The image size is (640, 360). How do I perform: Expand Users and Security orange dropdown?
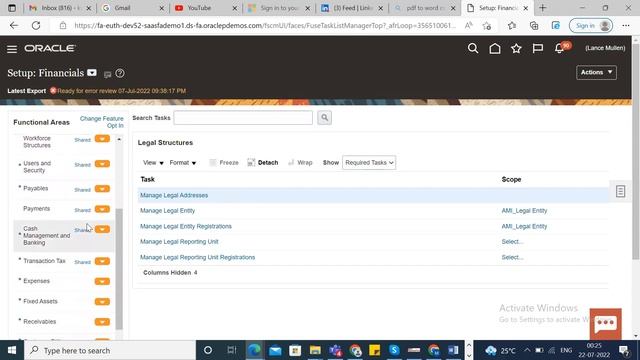pyautogui.click(x=102, y=164)
